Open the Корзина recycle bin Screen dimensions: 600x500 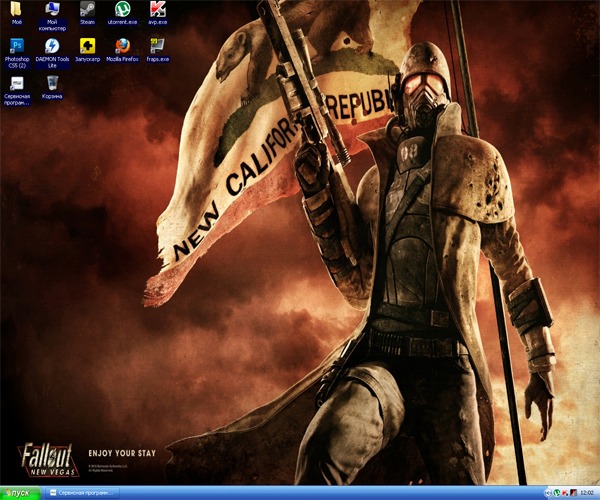[52, 88]
